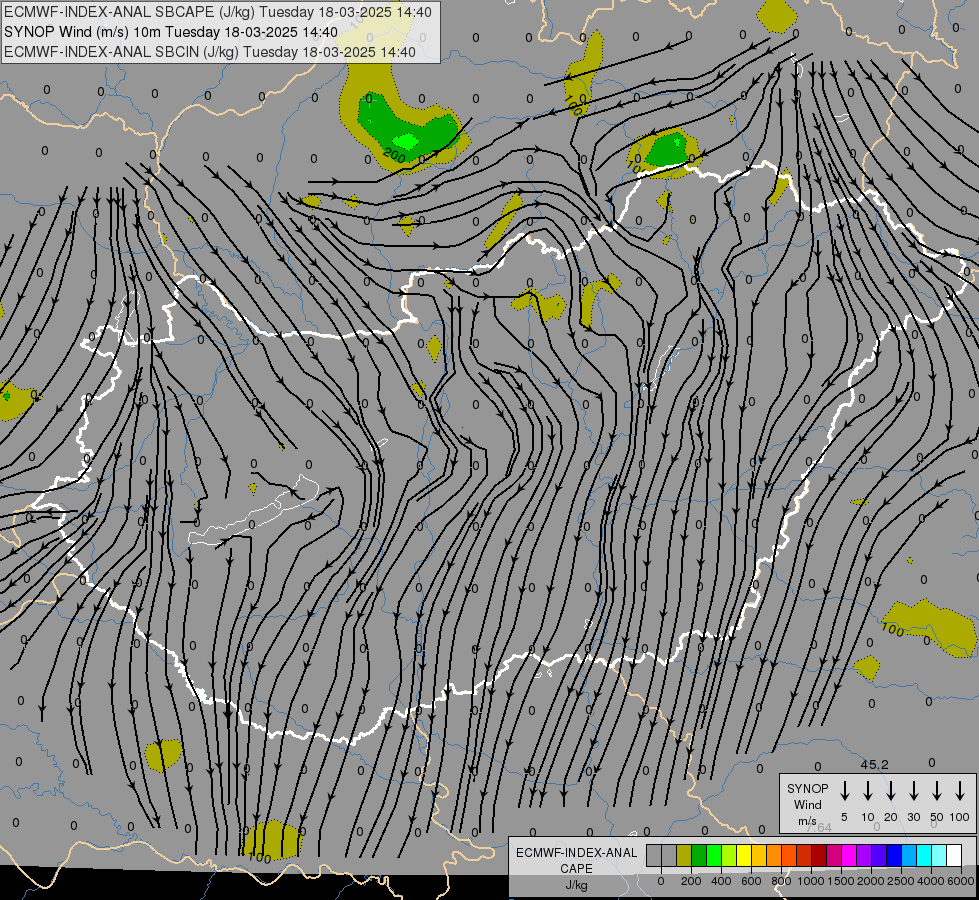Image resolution: width=979 pixels, height=900 pixels.
Task: Click the SBCIN title line in header
Action: click(x=210, y=52)
